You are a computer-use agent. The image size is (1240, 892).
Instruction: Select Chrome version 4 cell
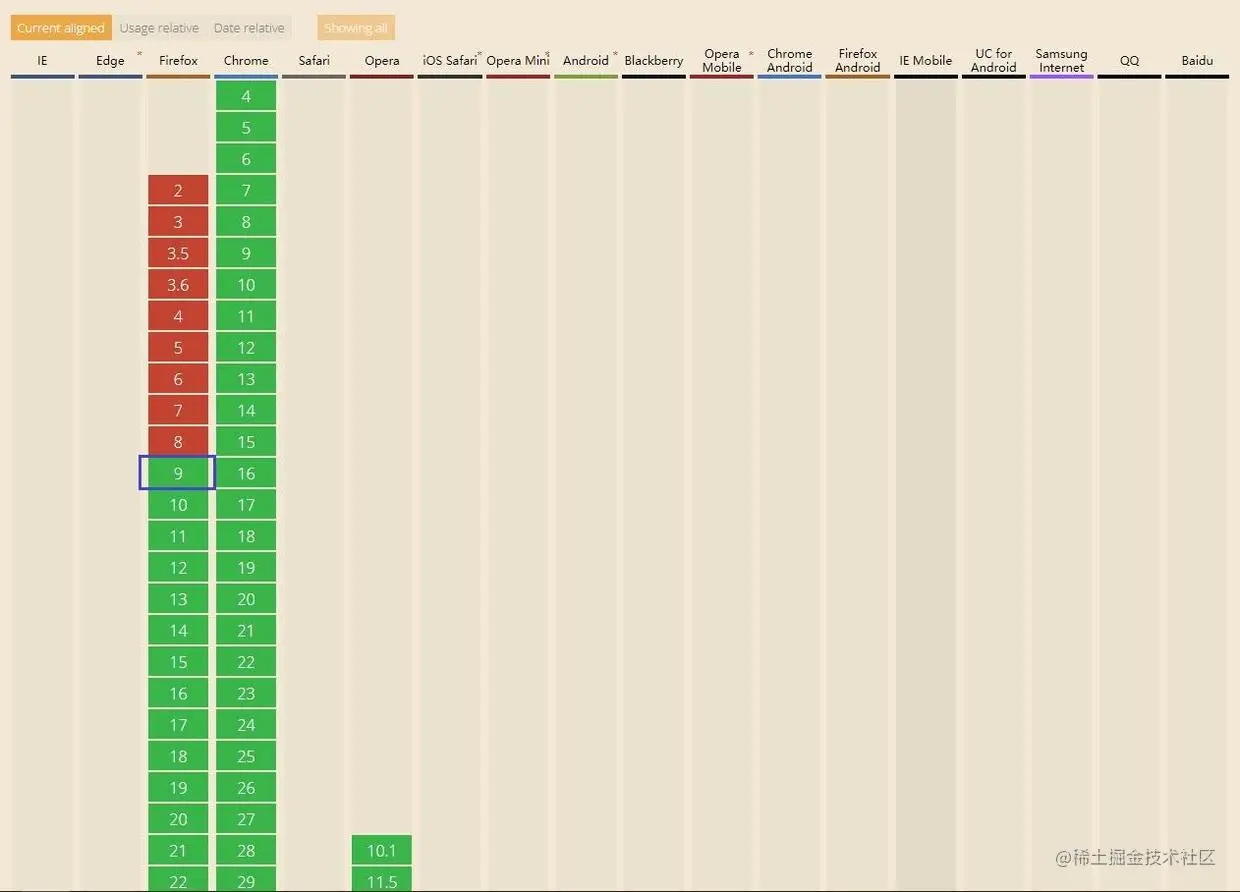(246, 96)
